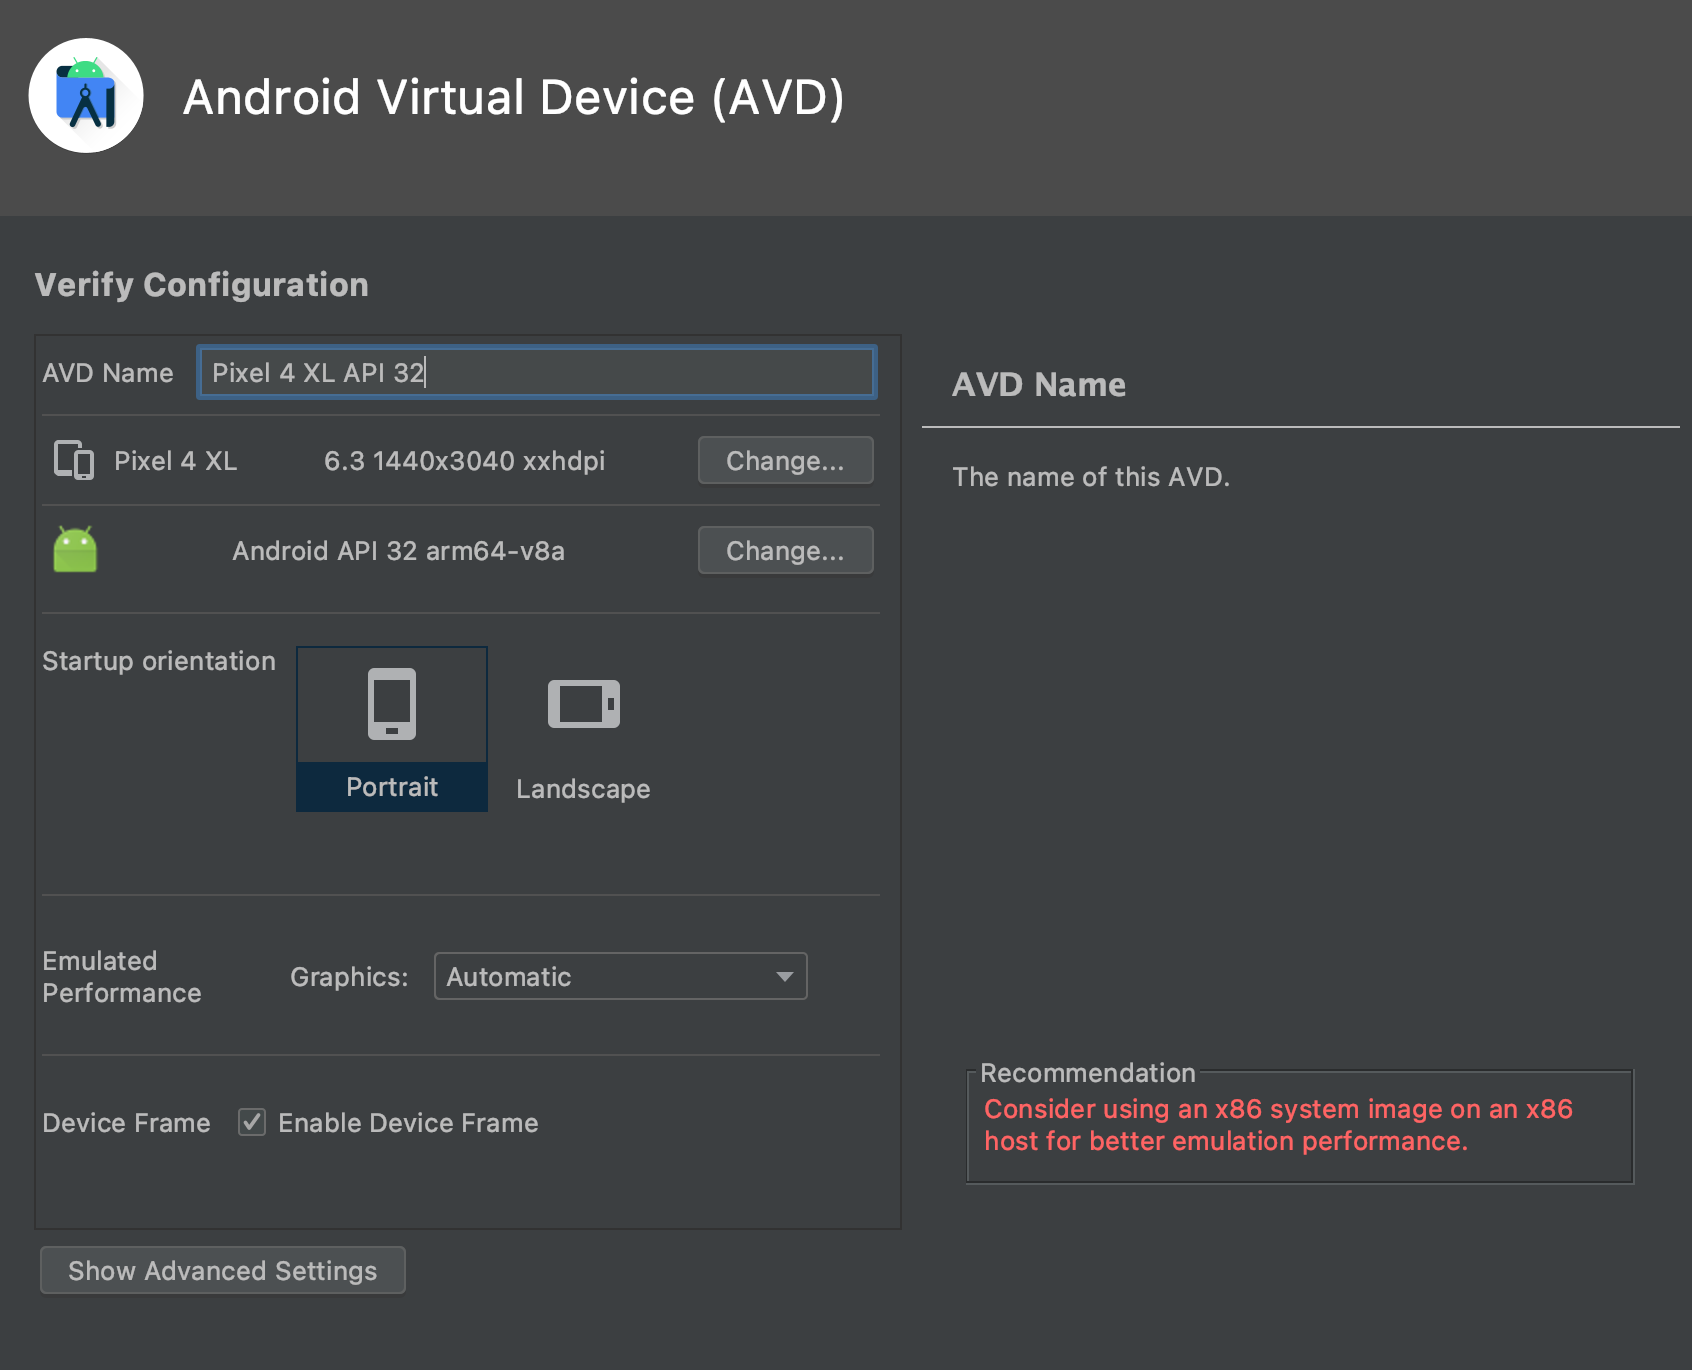Select the Landscape orientation icon

tap(584, 704)
